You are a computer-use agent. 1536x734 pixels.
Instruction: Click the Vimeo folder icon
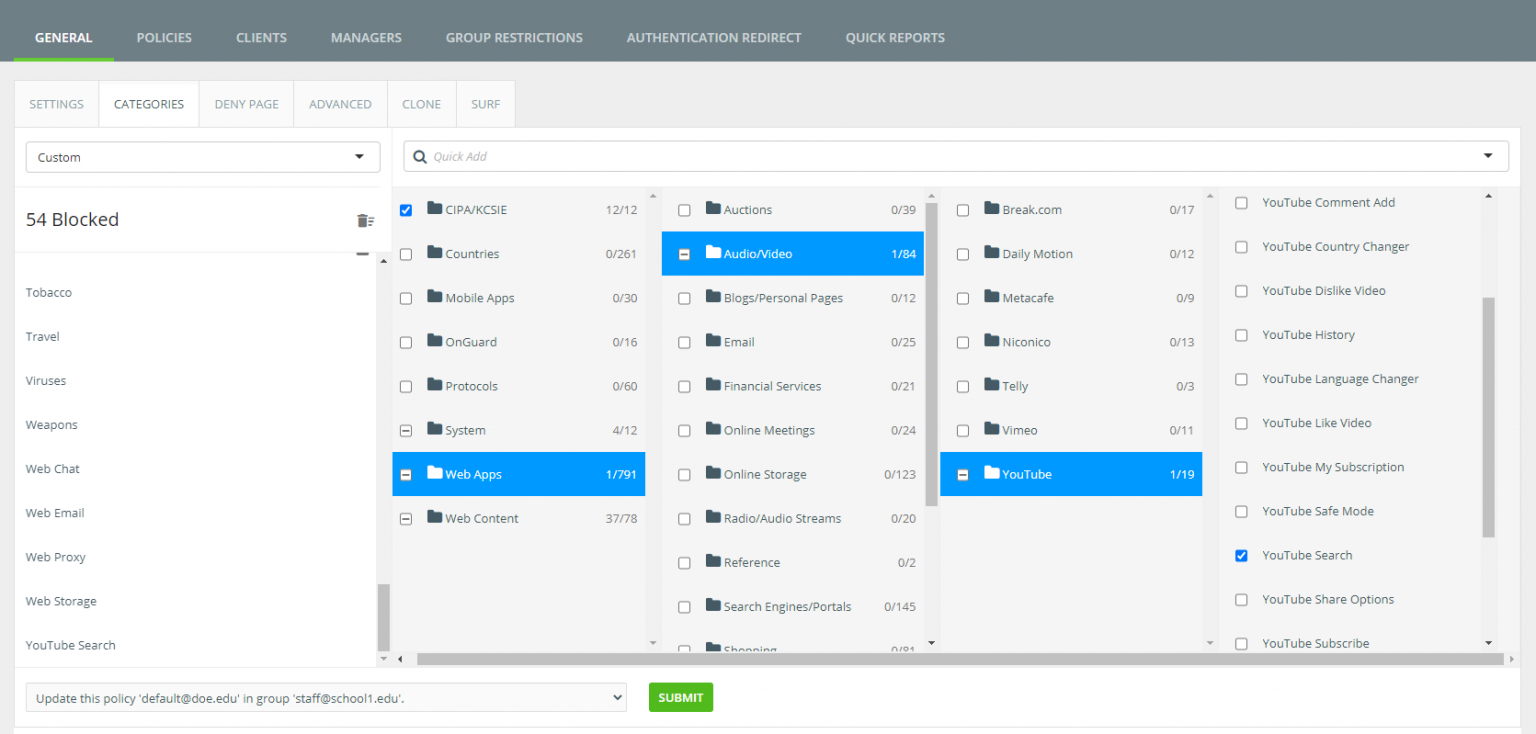point(990,429)
